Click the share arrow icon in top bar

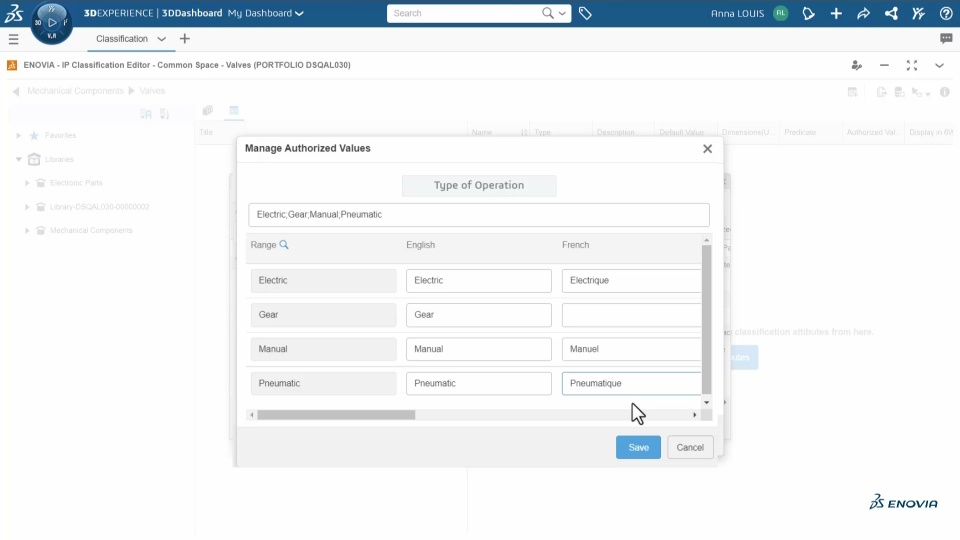[x=863, y=13]
